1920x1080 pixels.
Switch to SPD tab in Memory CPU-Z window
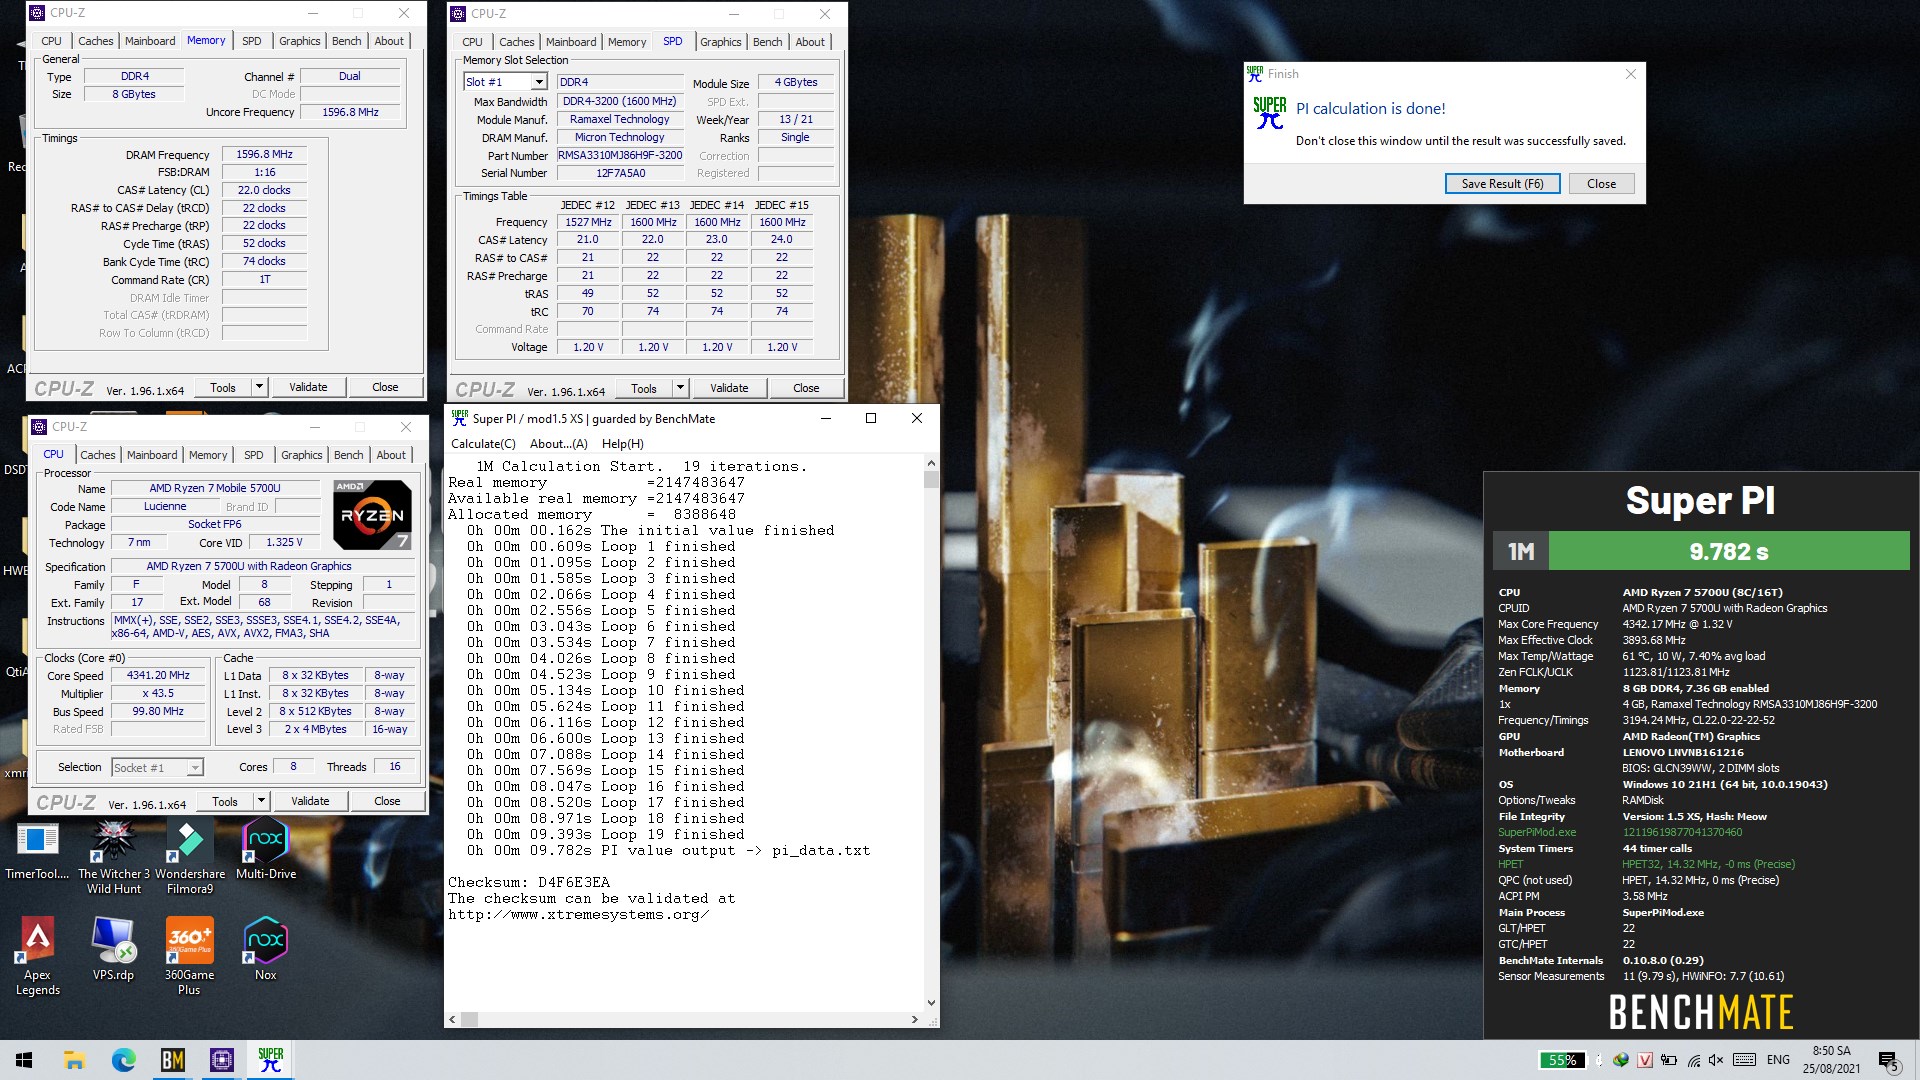(x=252, y=41)
